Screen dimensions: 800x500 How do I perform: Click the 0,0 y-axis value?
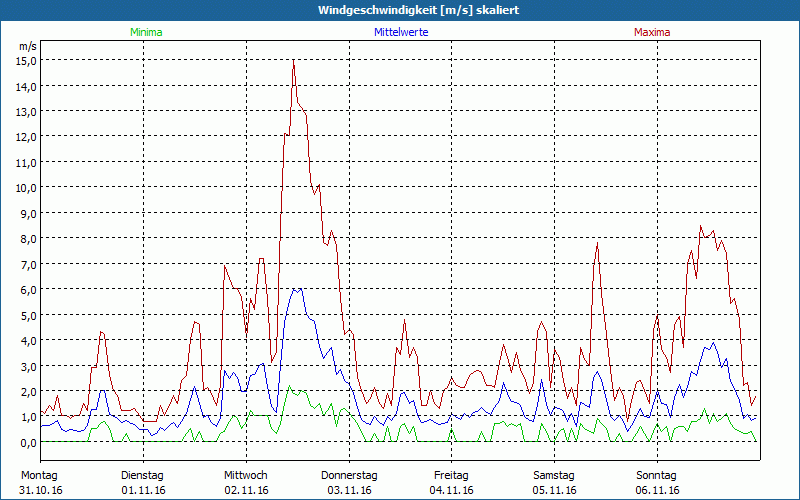coord(28,442)
